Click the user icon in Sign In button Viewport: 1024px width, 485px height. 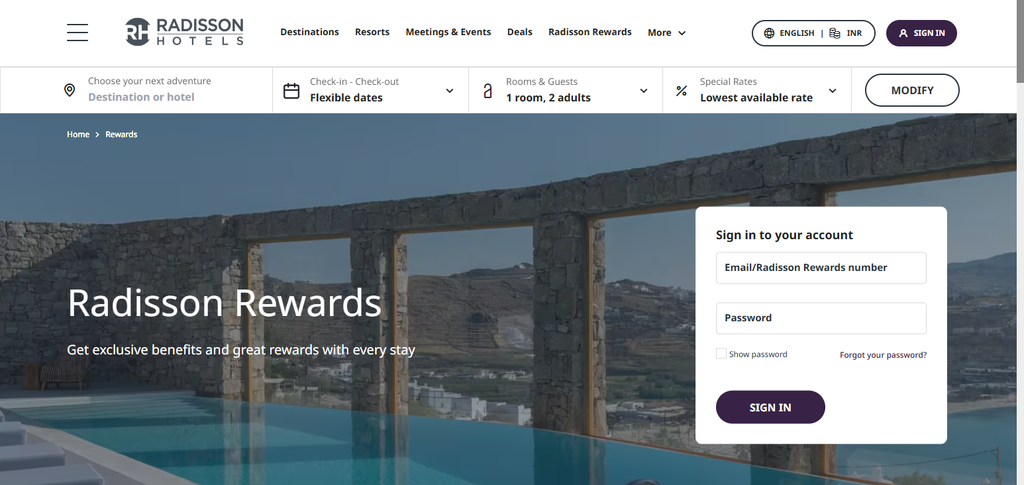pos(903,33)
